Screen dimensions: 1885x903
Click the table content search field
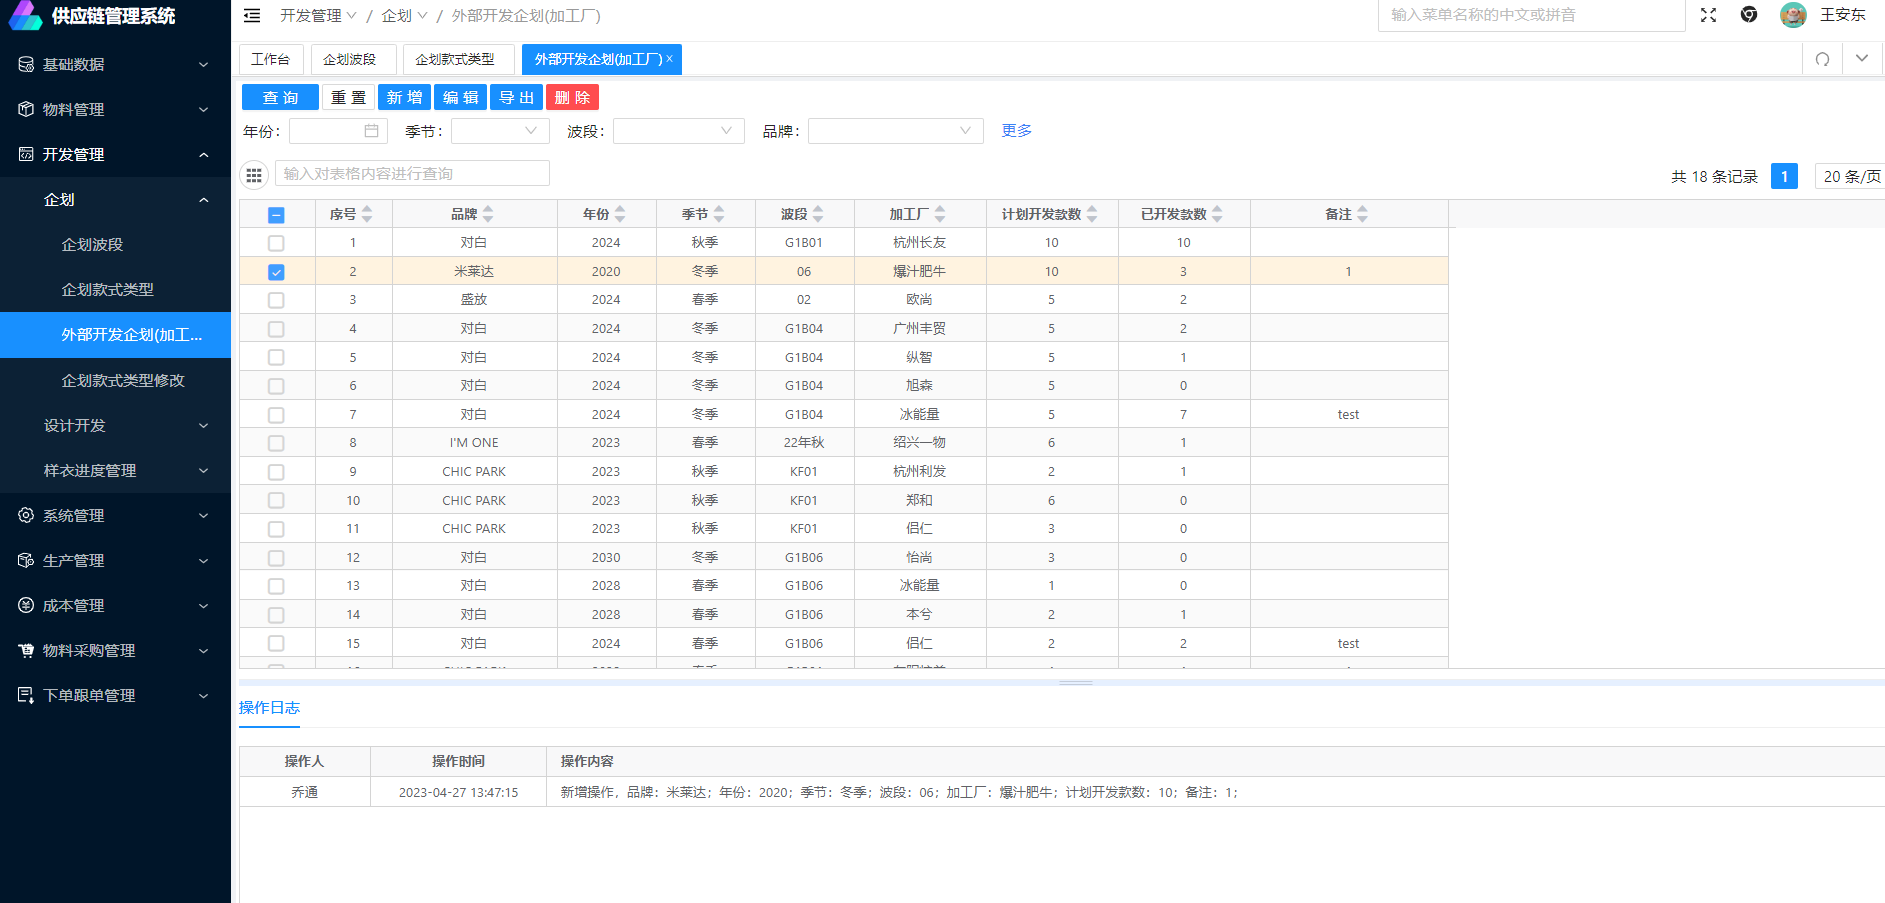(412, 174)
